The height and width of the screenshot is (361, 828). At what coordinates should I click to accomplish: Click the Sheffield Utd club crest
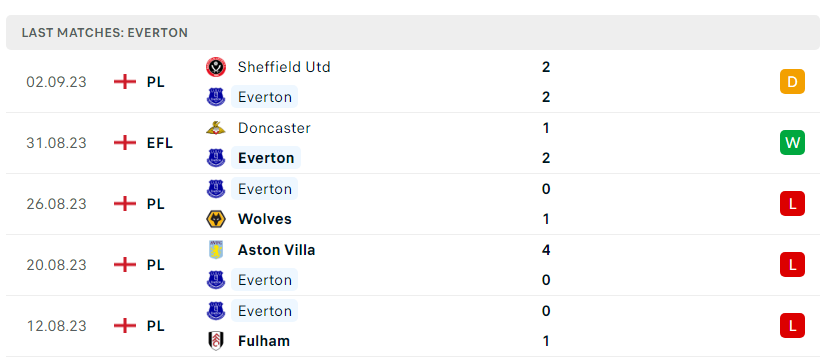(215, 67)
